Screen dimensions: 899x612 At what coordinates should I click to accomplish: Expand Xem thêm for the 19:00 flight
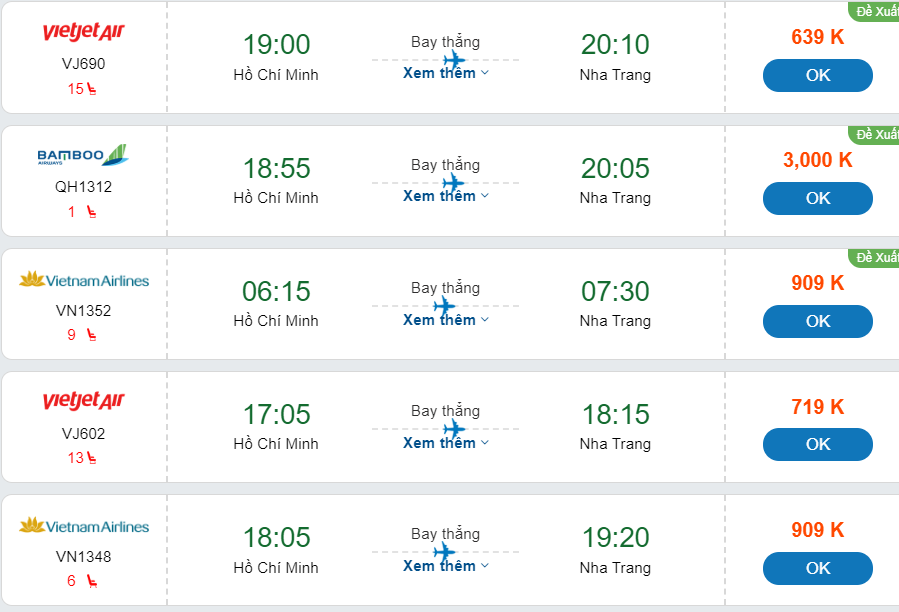click(446, 73)
